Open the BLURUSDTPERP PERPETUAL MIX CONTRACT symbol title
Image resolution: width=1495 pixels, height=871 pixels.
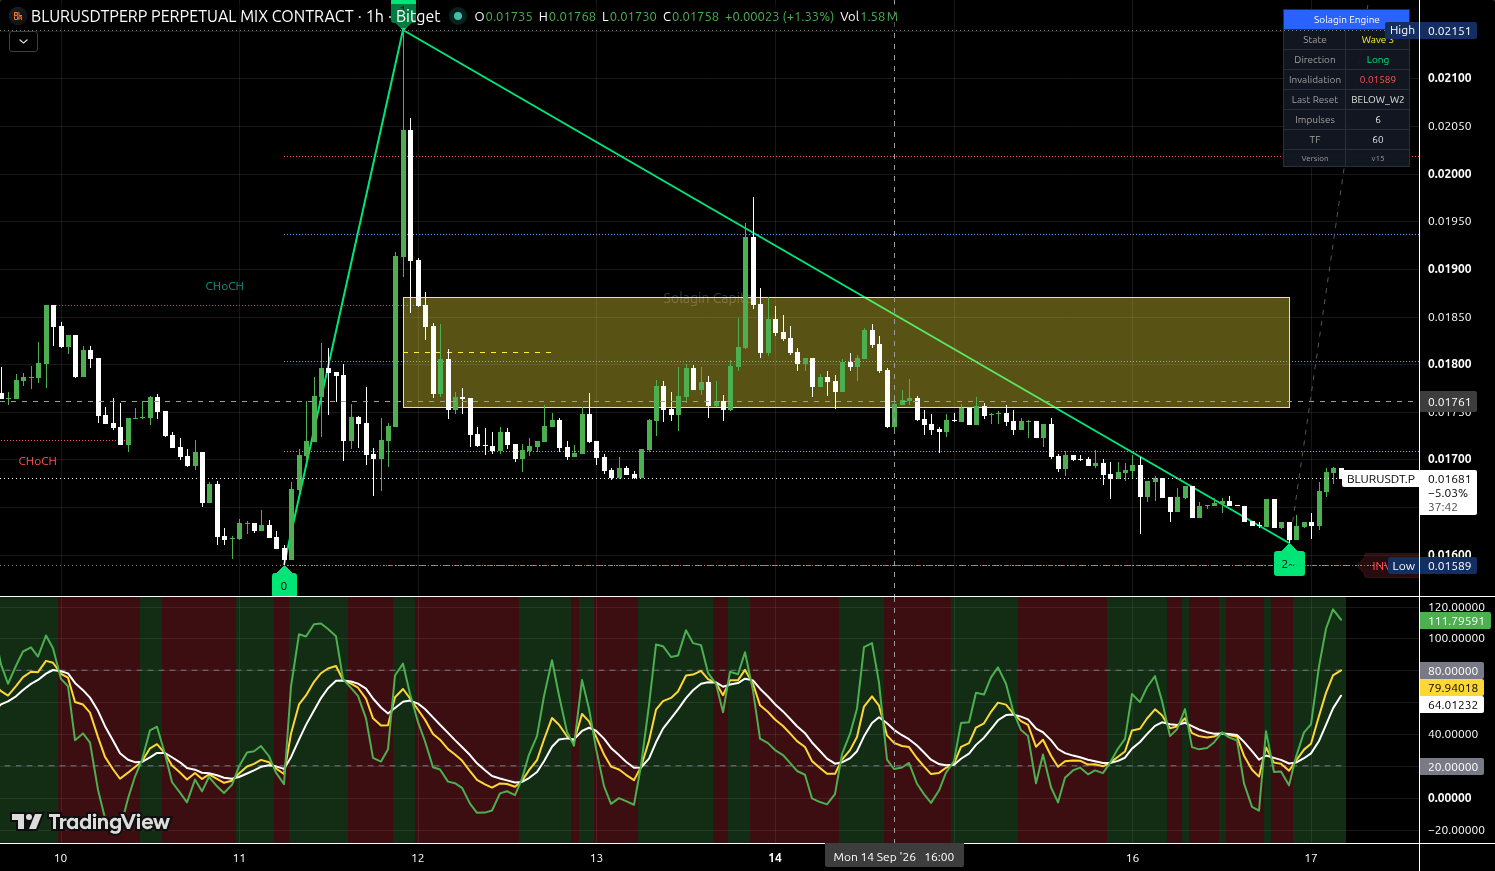[x=192, y=16]
